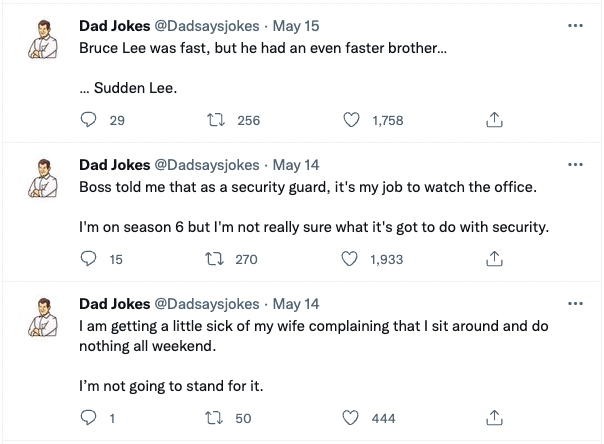Share the security guard office tweet

click(493, 259)
